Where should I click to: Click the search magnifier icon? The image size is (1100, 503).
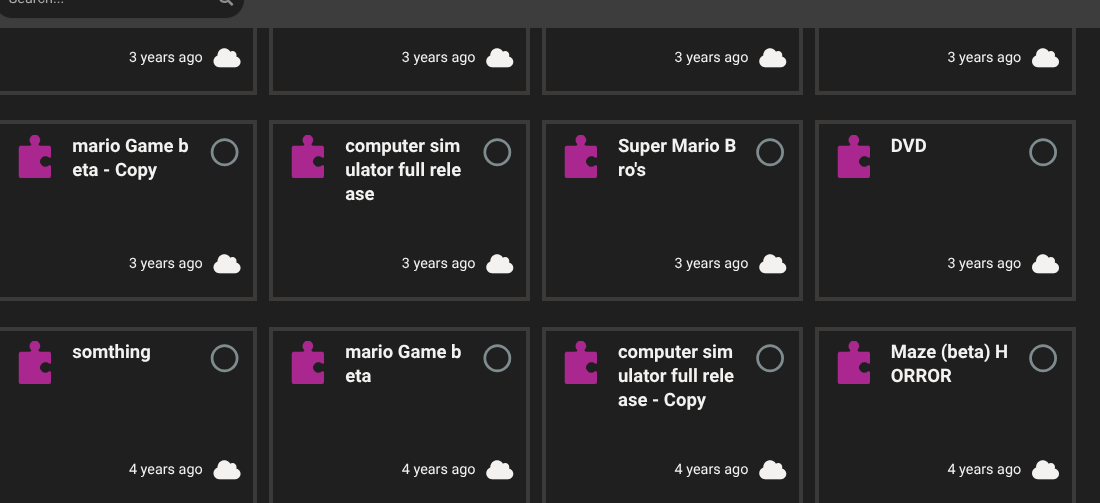click(226, 3)
